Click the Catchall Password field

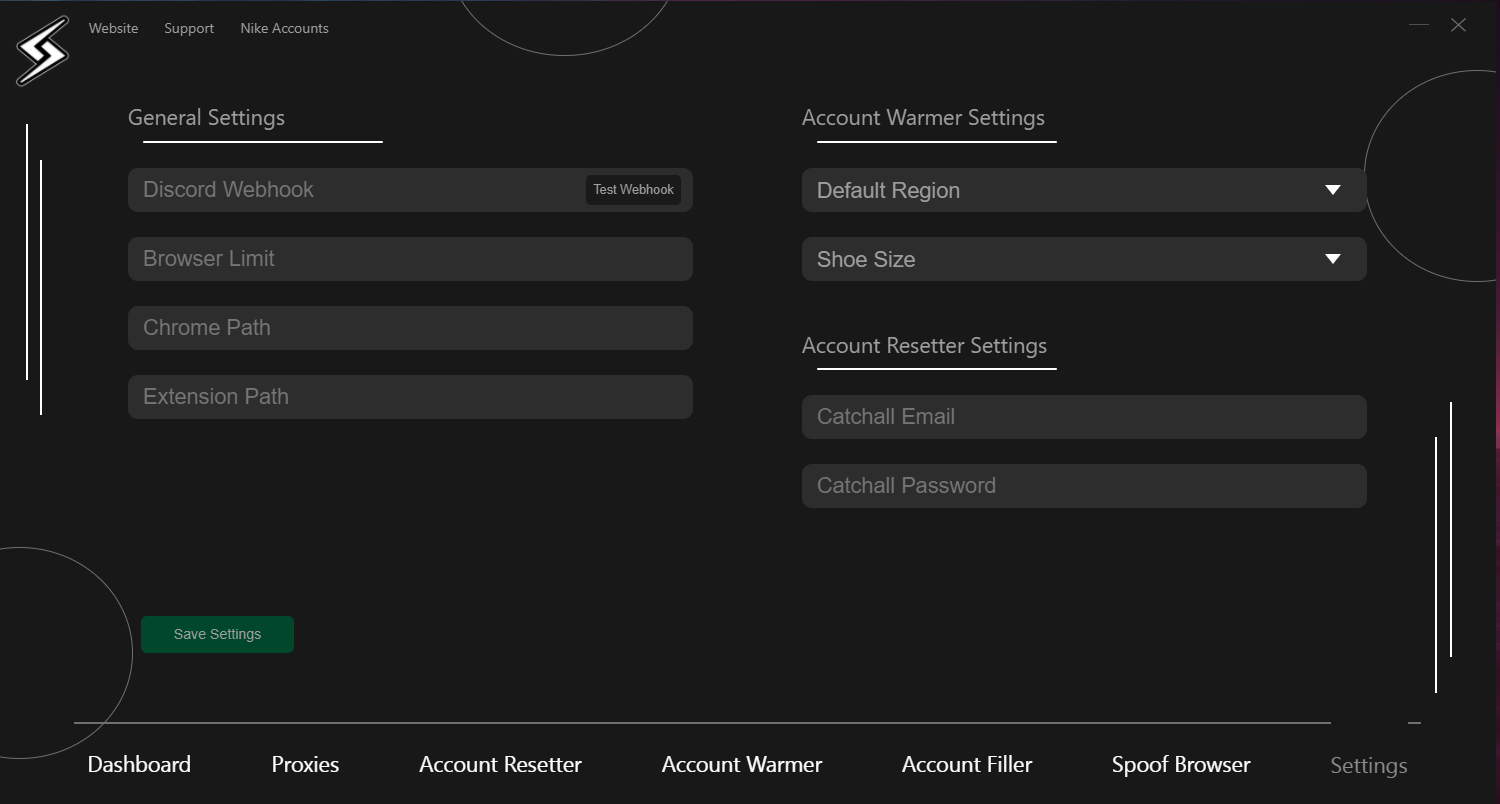coord(1084,486)
